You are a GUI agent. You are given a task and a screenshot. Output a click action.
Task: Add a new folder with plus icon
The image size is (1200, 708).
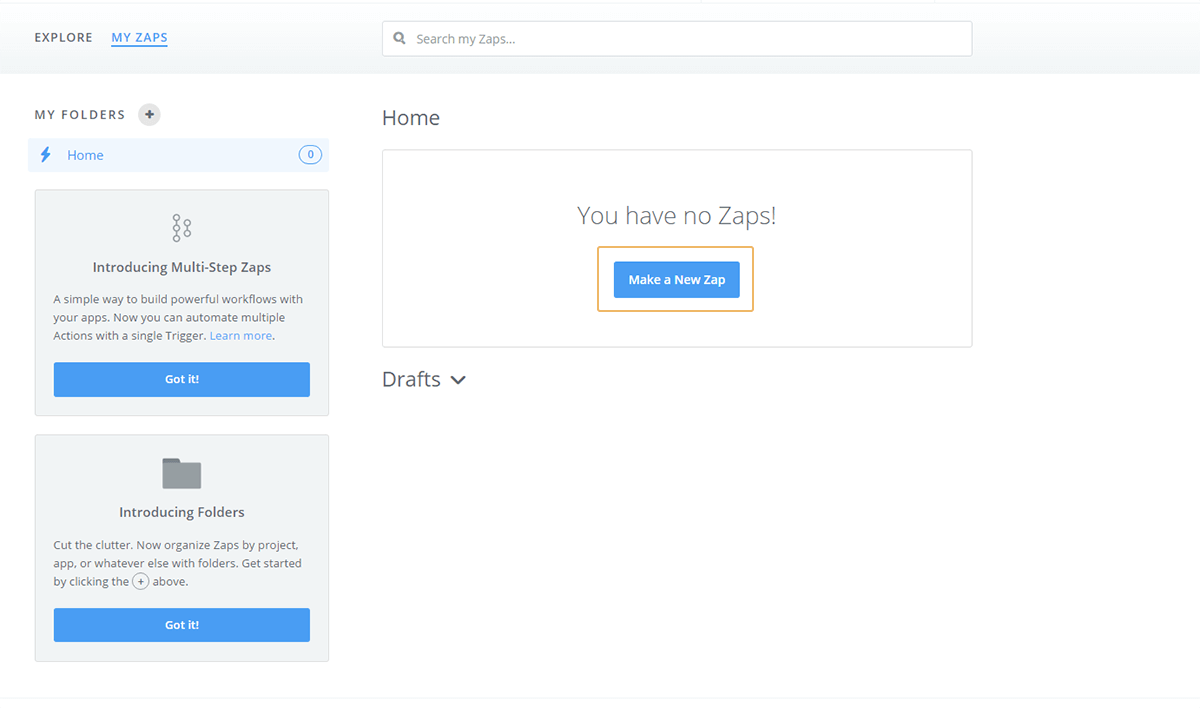149,115
